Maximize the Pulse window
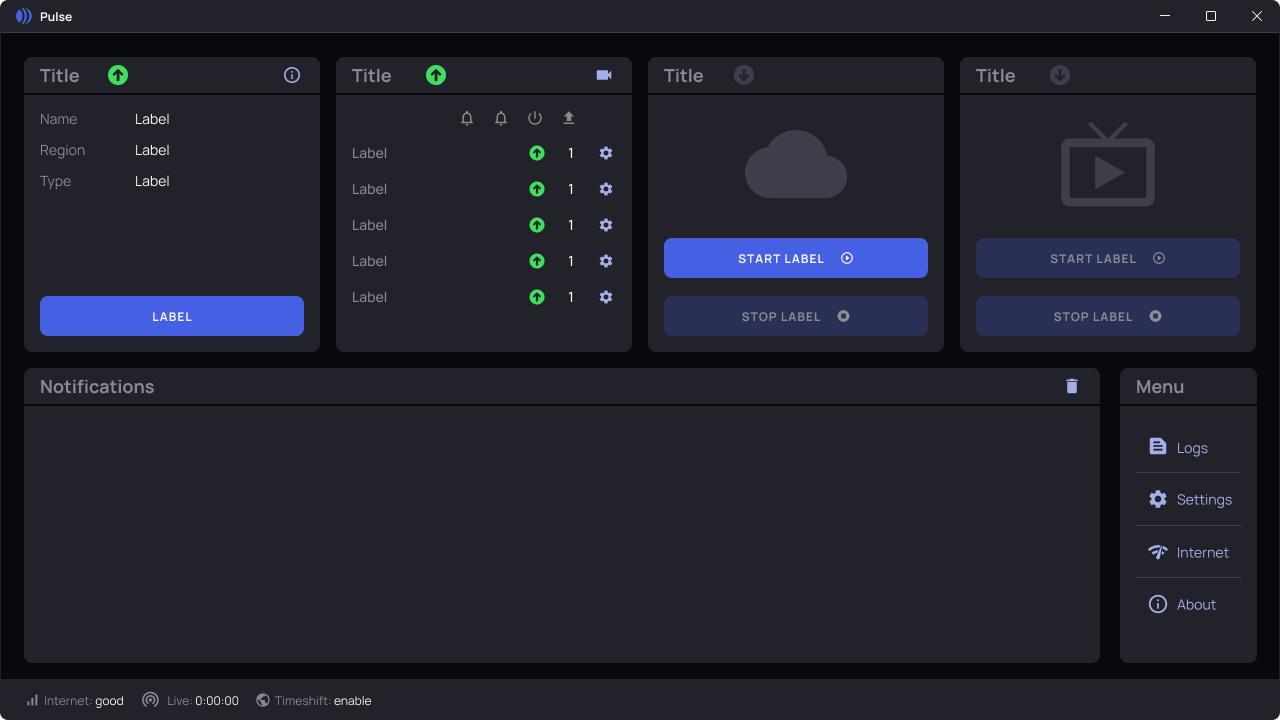This screenshot has height=720, width=1280. click(1211, 16)
